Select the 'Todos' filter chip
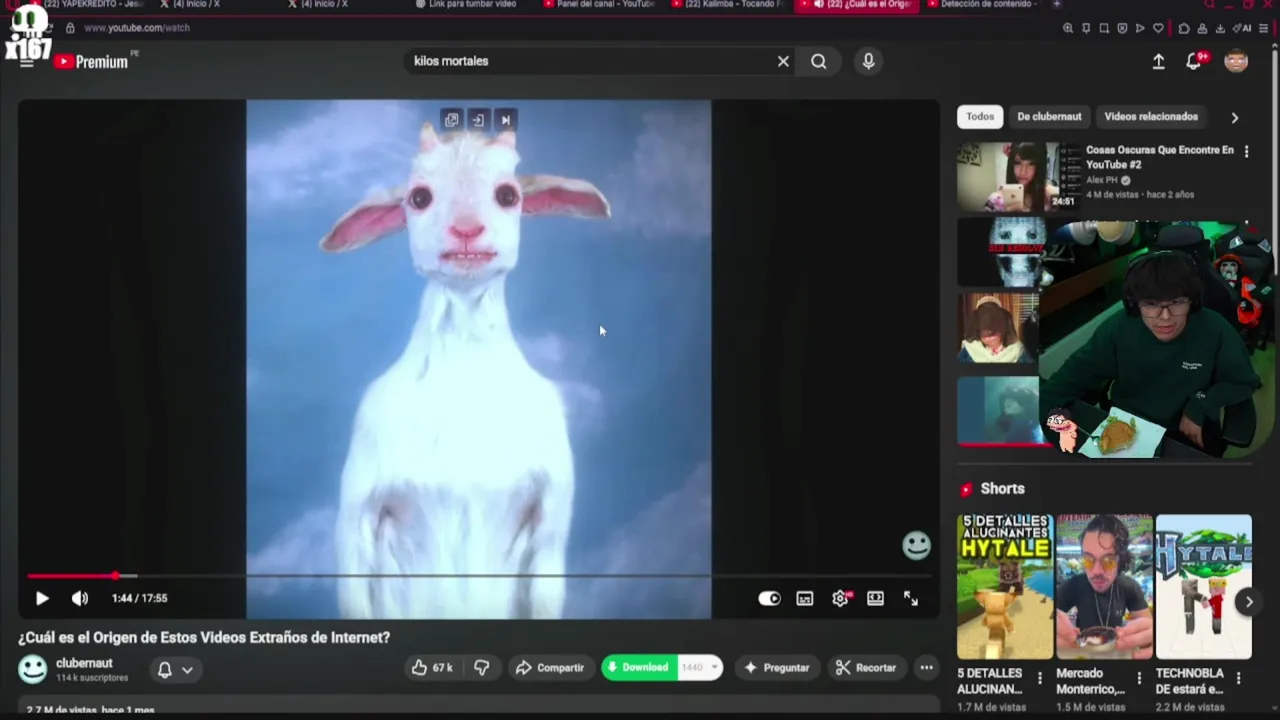The height and width of the screenshot is (720, 1280). pyautogui.click(x=980, y=116)
